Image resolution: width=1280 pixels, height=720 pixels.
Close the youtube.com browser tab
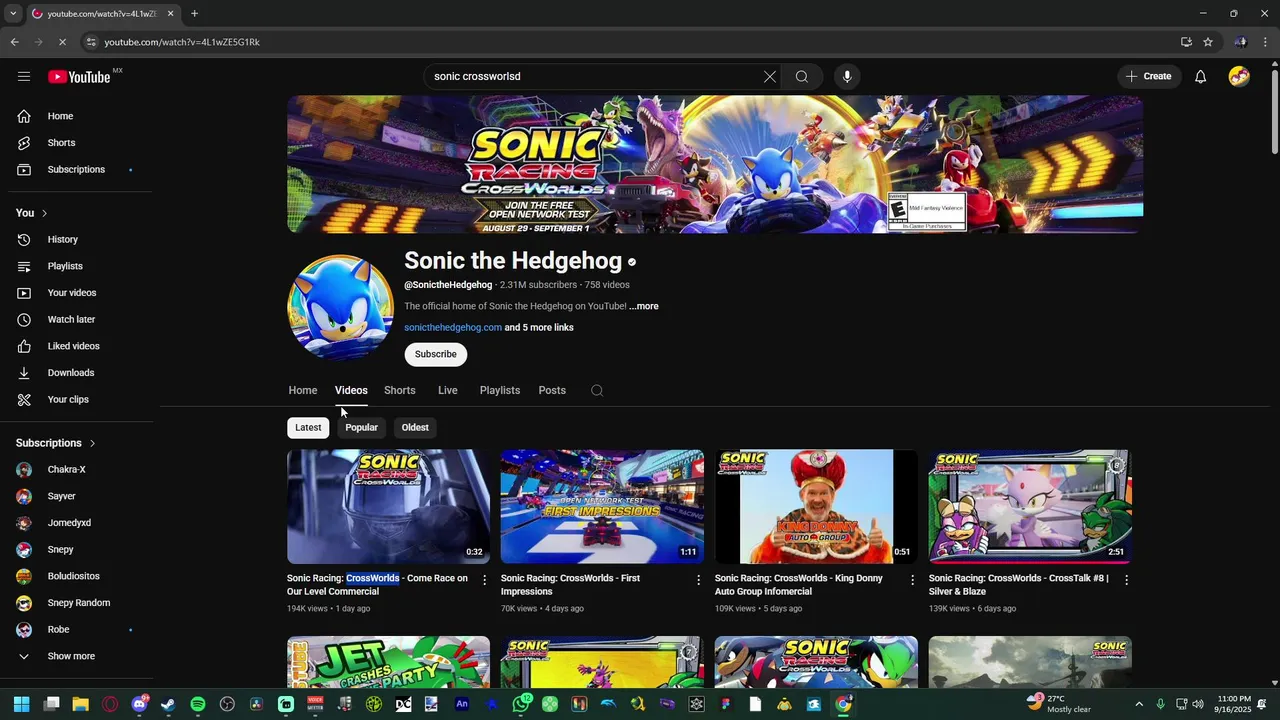[x=170, y=14]
